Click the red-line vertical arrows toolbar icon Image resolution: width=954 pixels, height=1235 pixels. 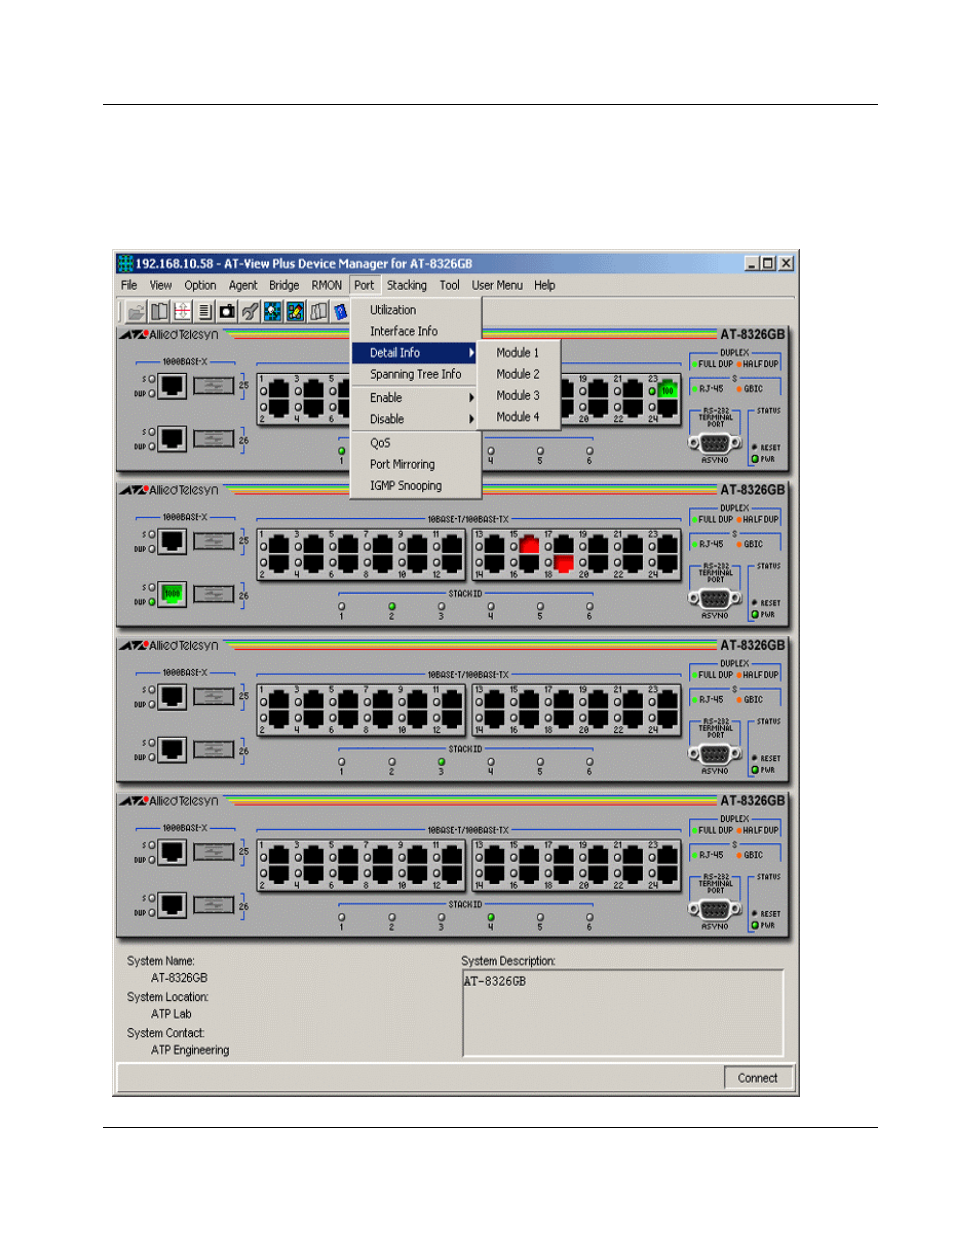point(182,311)
